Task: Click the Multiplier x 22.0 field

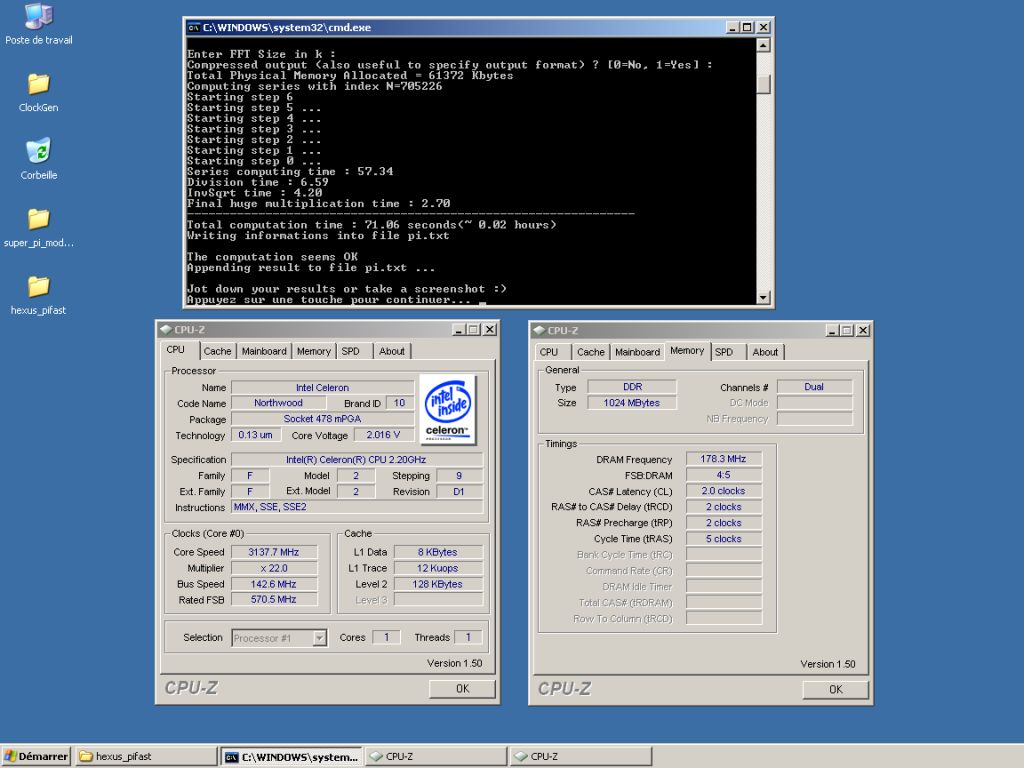Action: pos(274,568)
